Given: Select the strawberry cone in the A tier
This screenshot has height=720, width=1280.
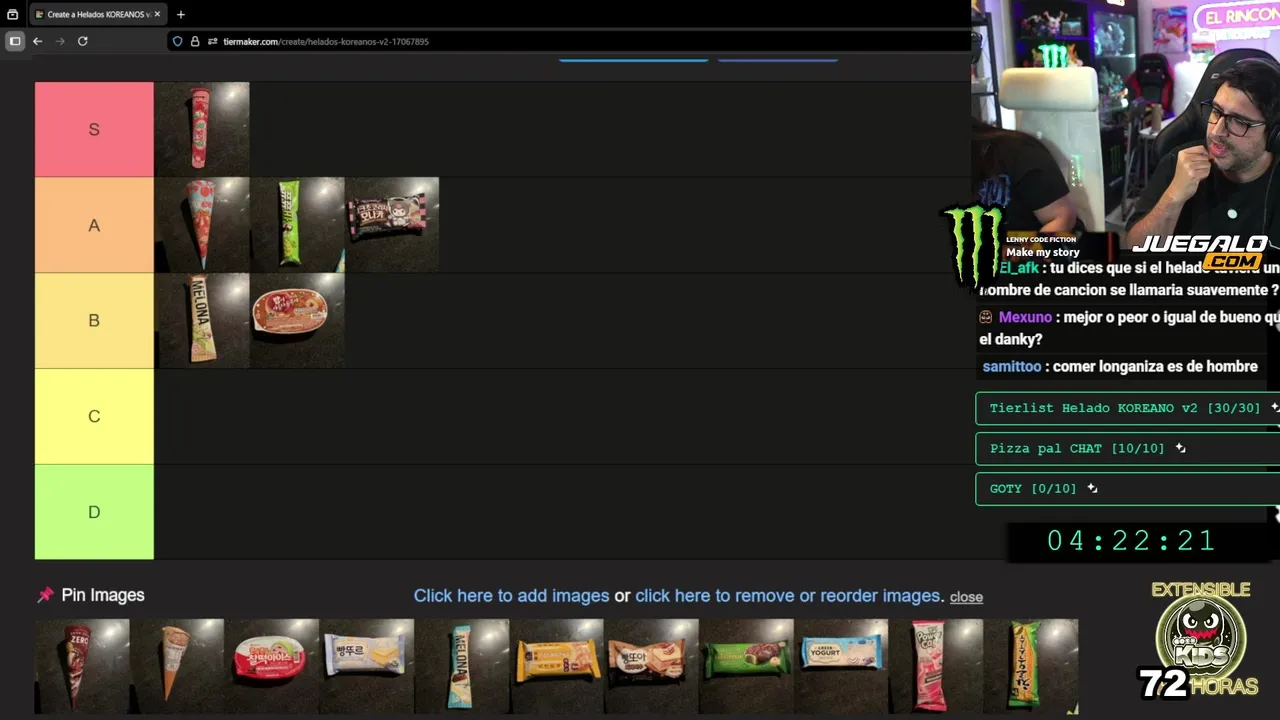Looking at the screenshot, I should [202, 225].
